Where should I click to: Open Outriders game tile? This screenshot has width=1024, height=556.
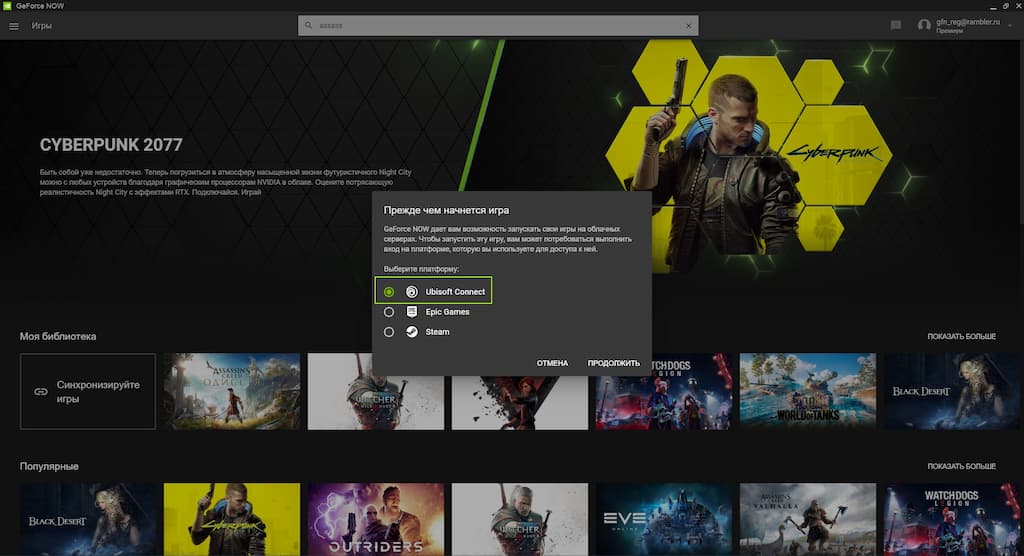(376, 519)
